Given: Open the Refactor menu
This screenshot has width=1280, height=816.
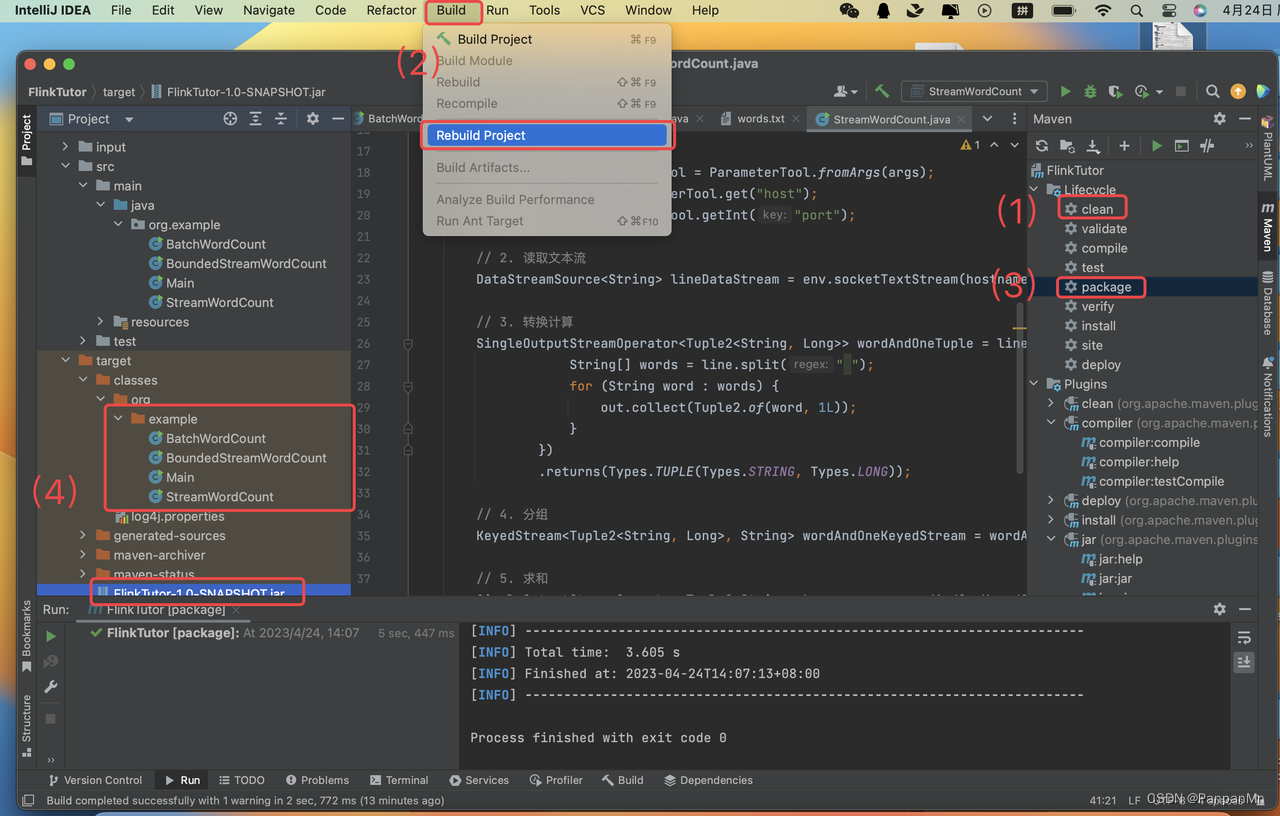Looking at the screenshot, I should point(391,10).
